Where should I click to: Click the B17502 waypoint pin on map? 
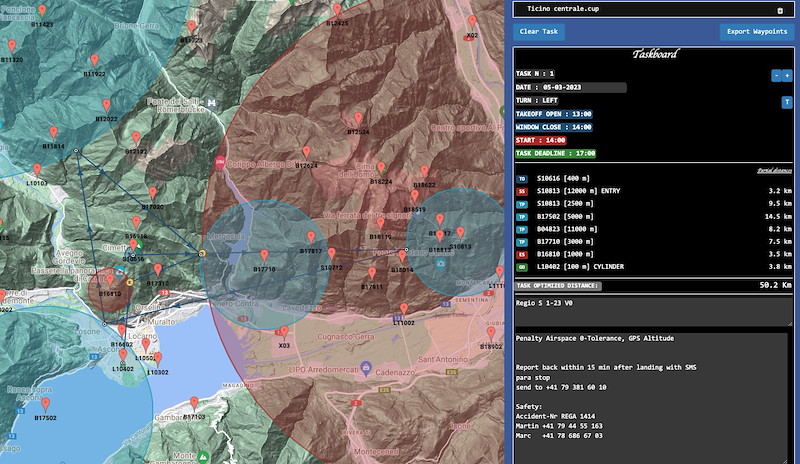coord(45,404)
